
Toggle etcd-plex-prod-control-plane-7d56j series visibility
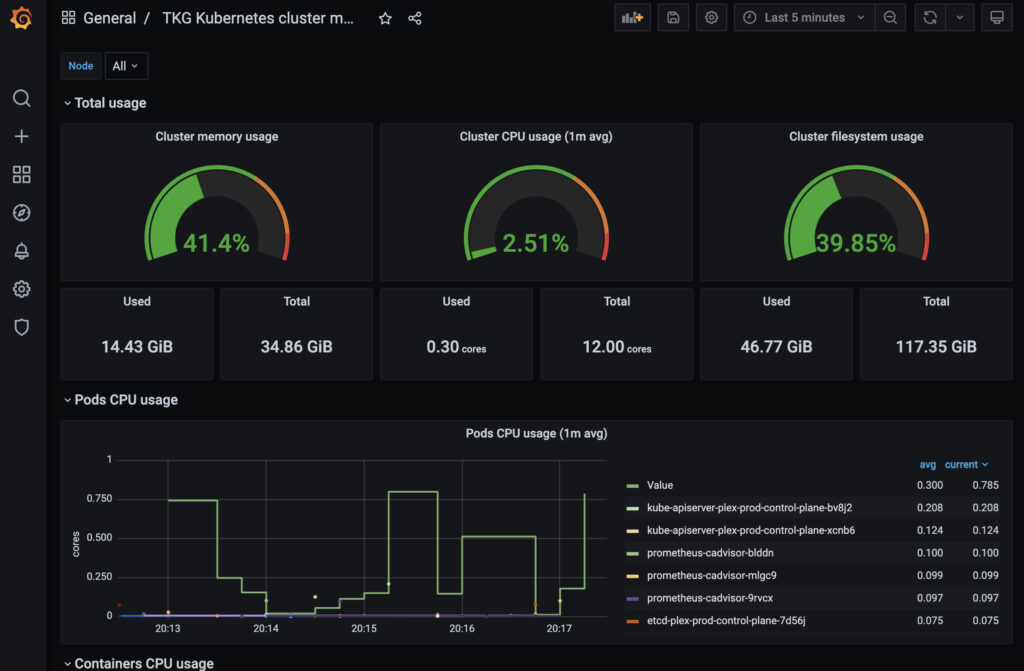(726, 620)
